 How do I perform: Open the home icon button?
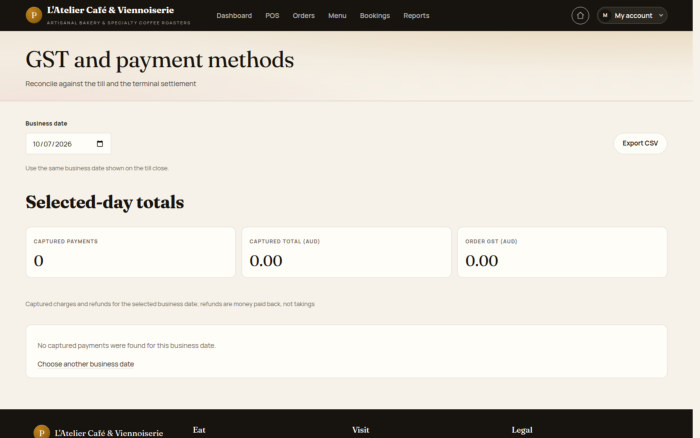pyautogui.click(x=580, y=16)
